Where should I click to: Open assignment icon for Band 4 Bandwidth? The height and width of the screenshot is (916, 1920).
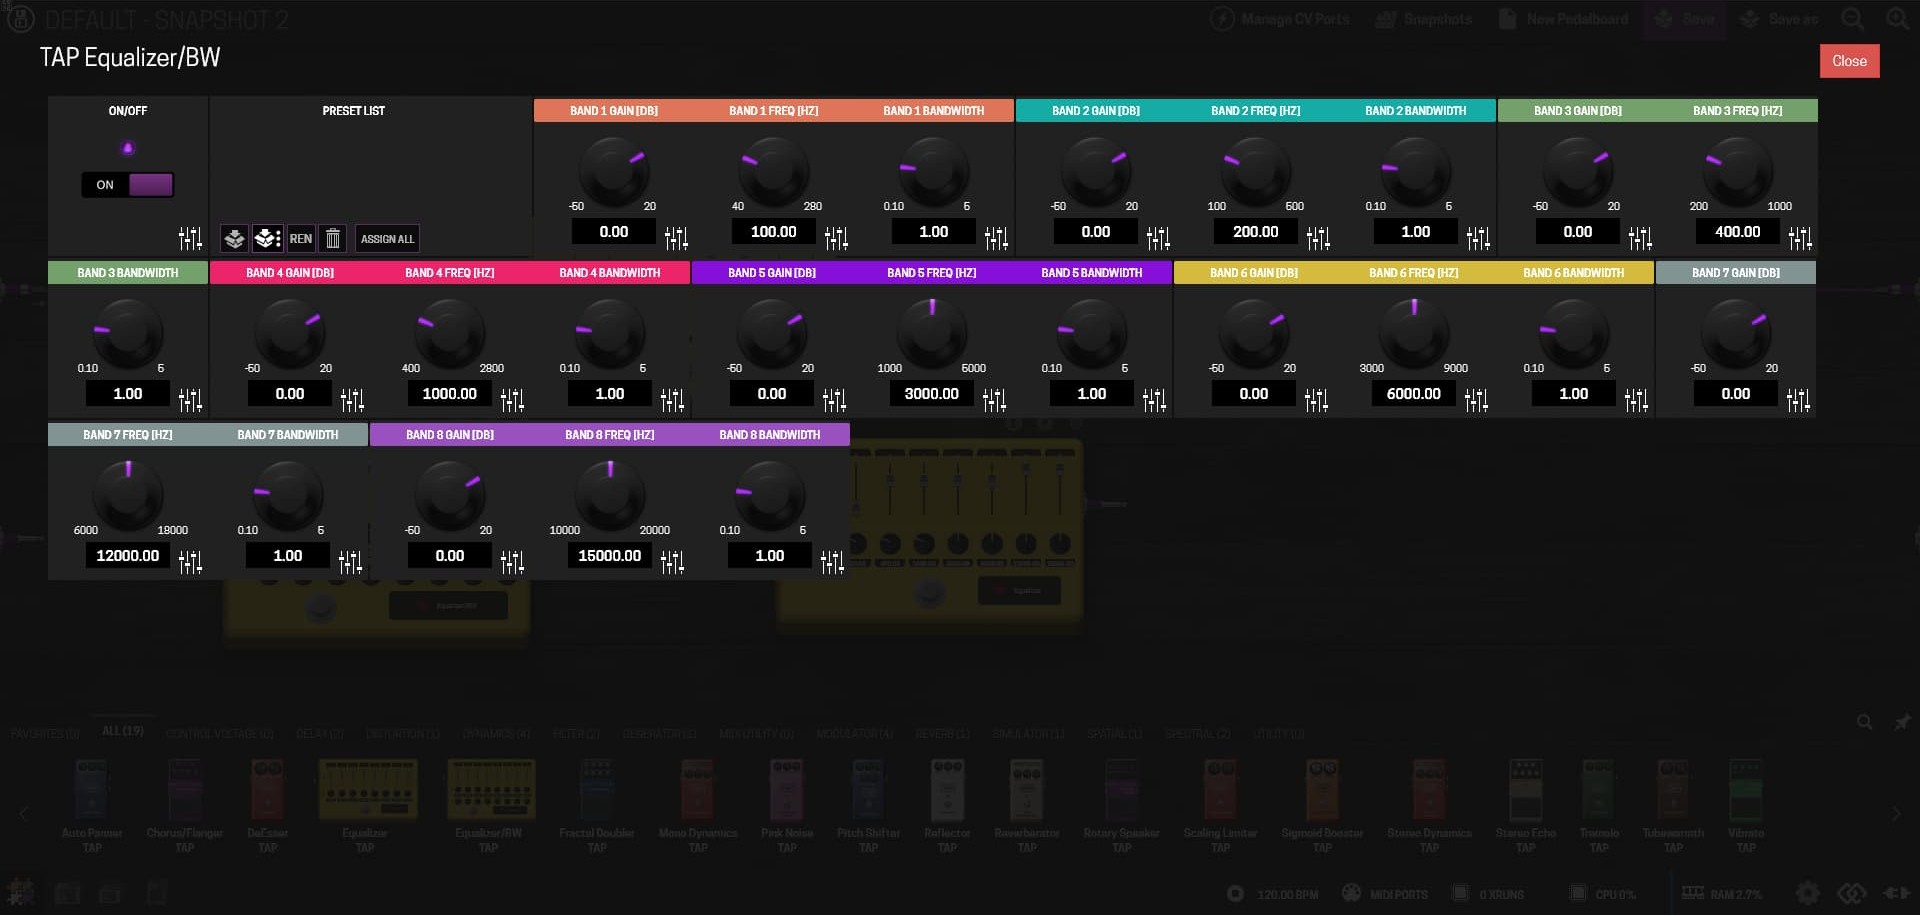click(672, 400)
